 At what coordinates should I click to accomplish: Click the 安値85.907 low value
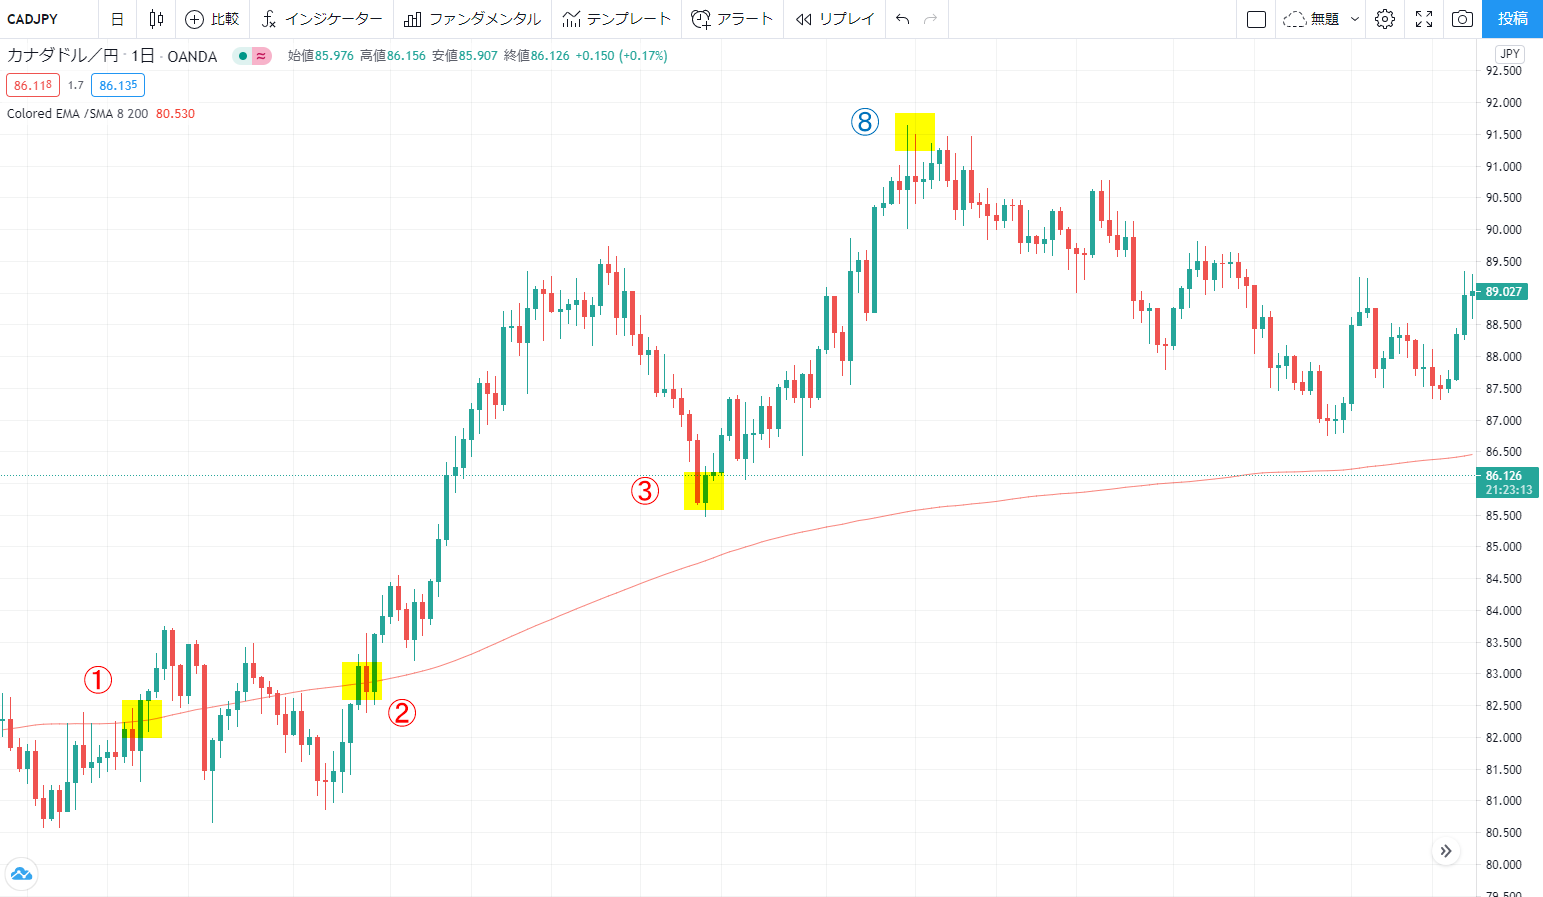pos(465,56)
